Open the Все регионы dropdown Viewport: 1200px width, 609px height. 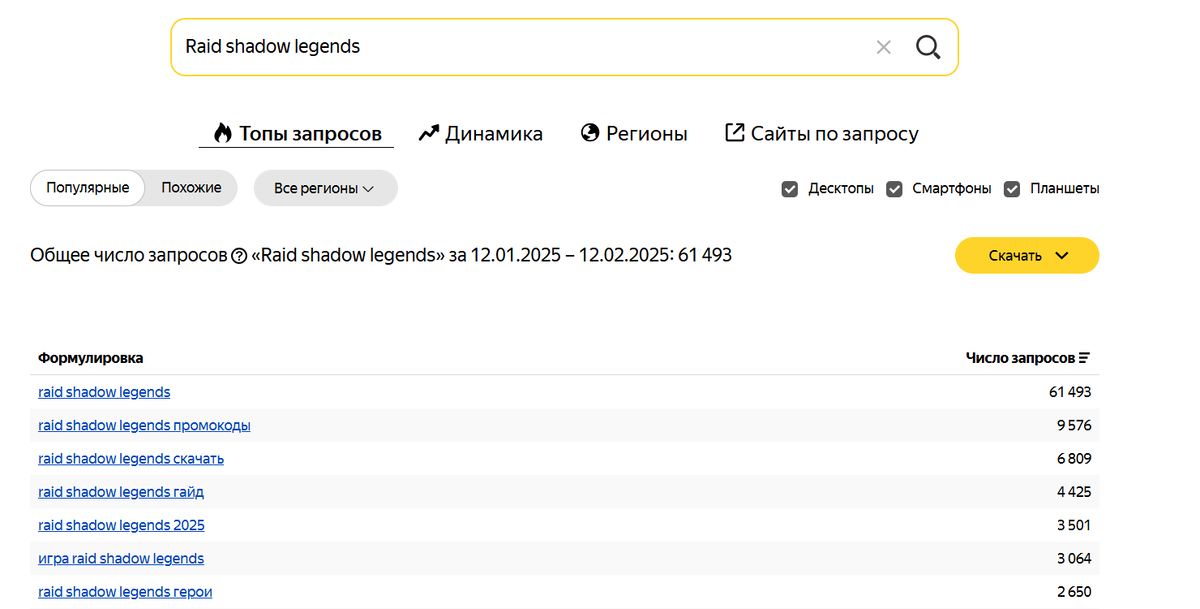pos(325,188)
